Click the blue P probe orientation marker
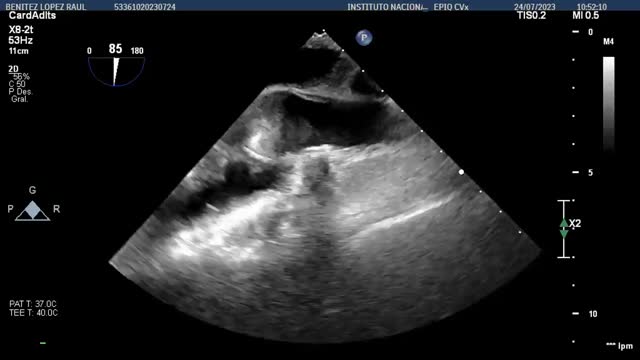 [x=364, y=38]
